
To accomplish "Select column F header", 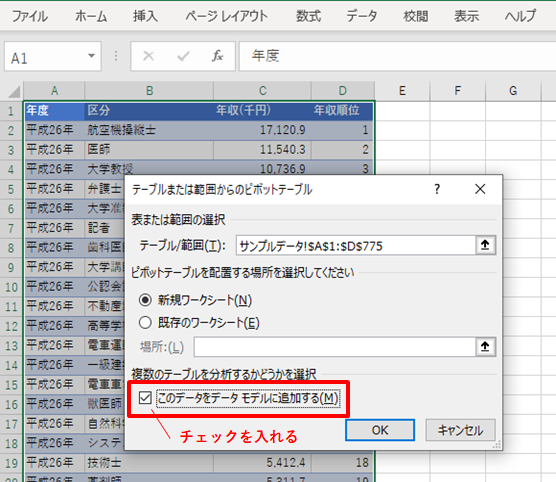I will [x=458, y=91].
